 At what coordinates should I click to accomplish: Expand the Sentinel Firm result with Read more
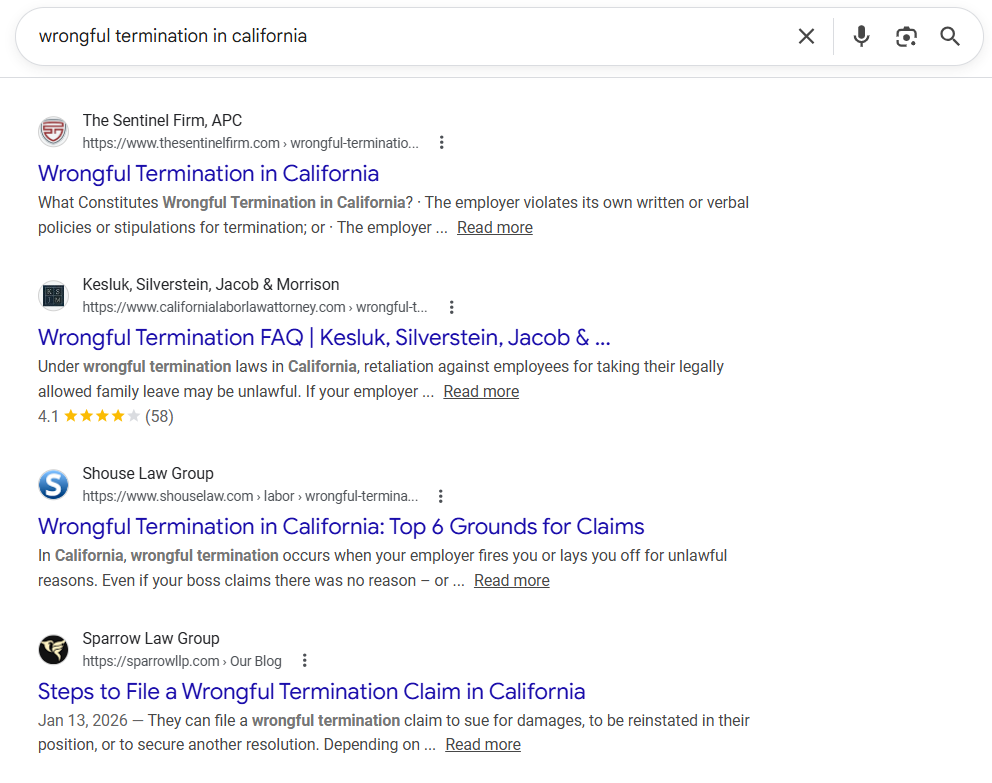pos(494,227)
